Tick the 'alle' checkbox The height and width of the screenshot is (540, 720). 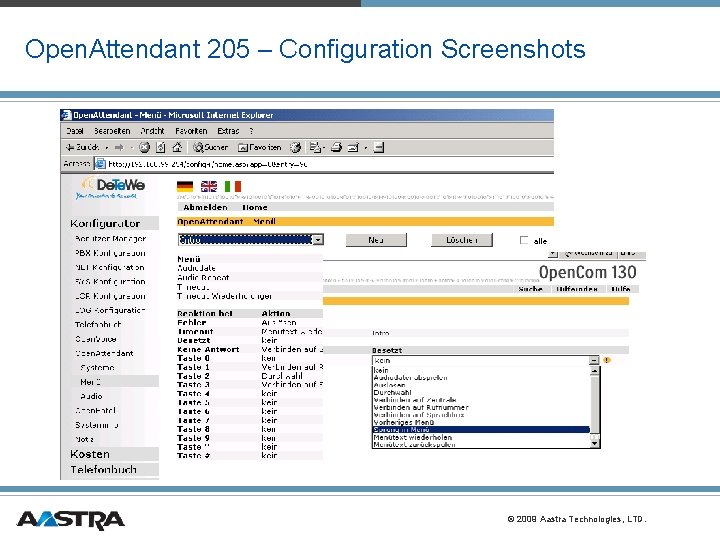pyautogui.click(x=524, y=240)
